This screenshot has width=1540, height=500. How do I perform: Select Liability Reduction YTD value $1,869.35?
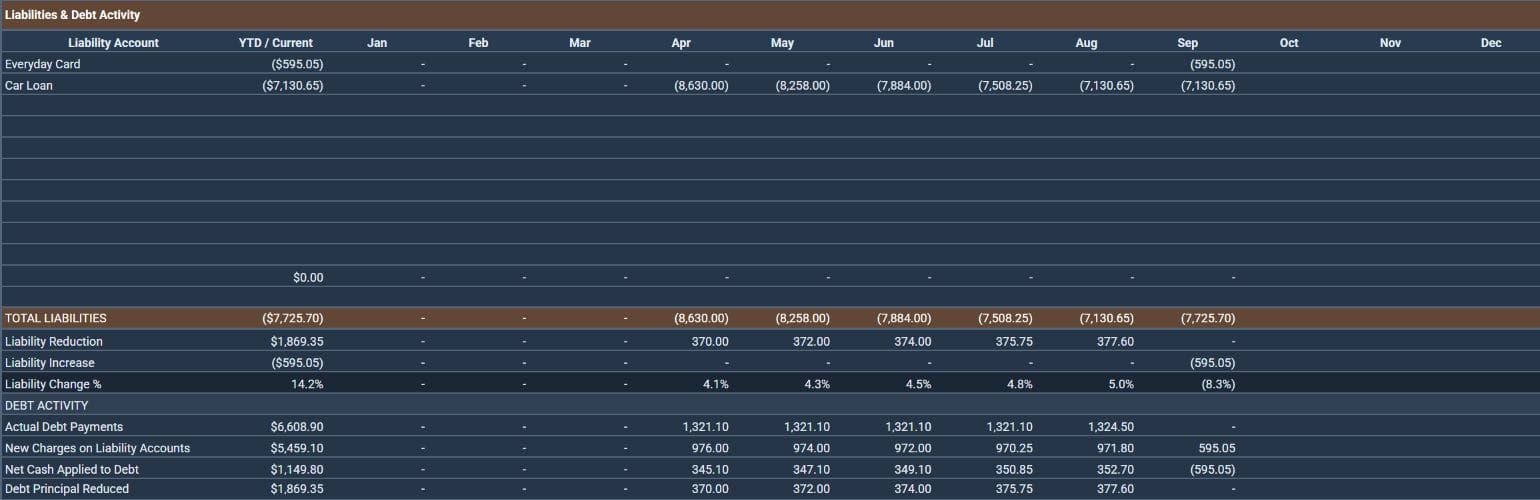tap(297, 342)
